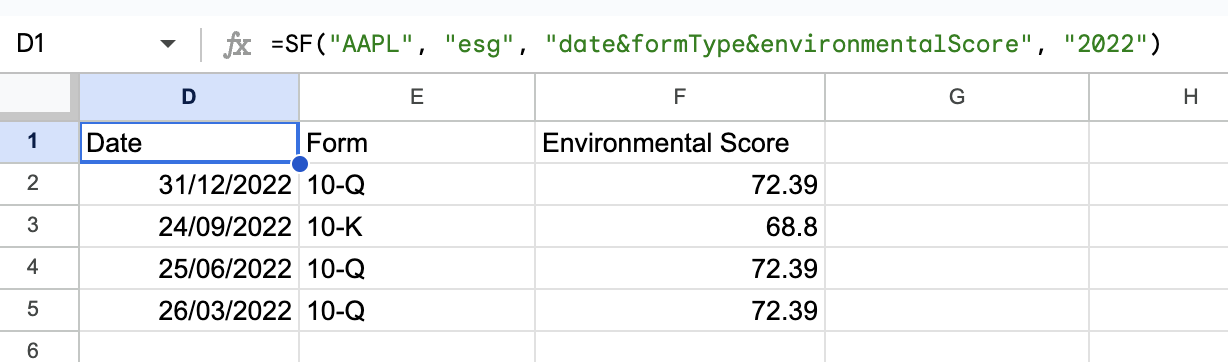Screen dimensions: 1228x362
Task: Select column D header
Action: point(189,97)
